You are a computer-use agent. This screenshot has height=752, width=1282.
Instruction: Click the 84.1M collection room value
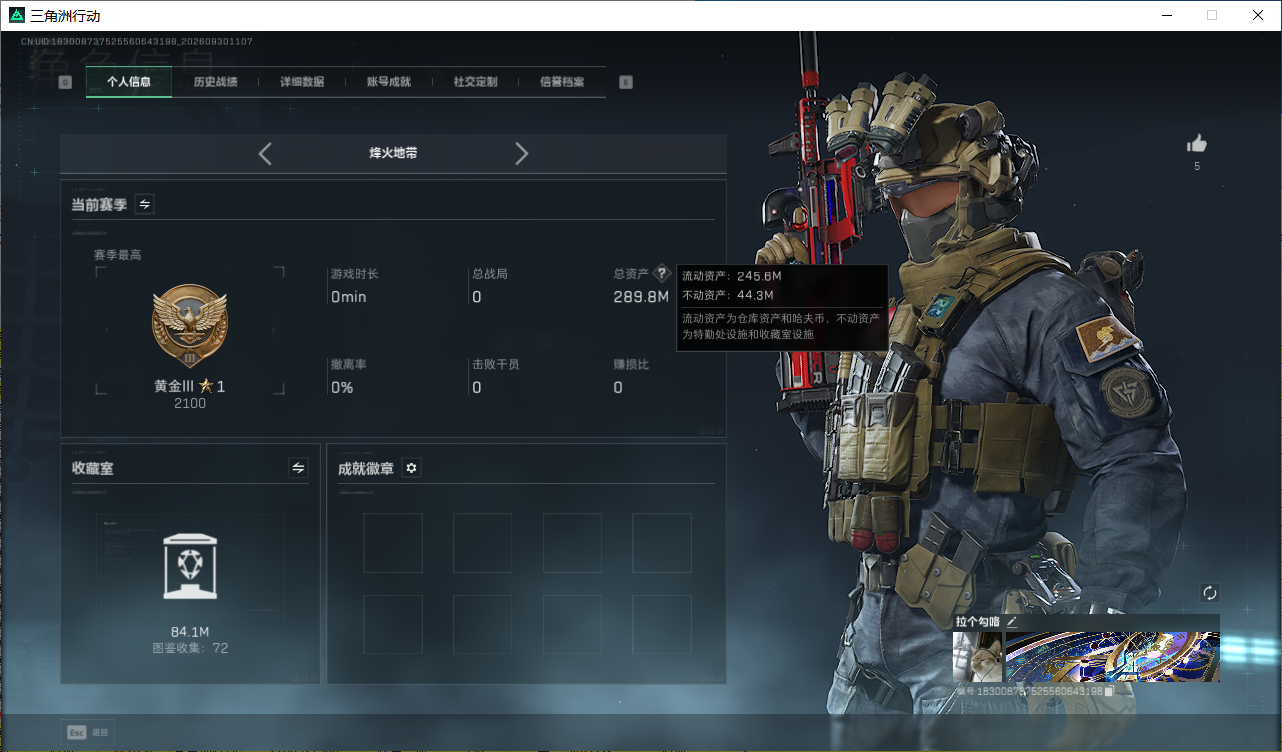[190, 632]
